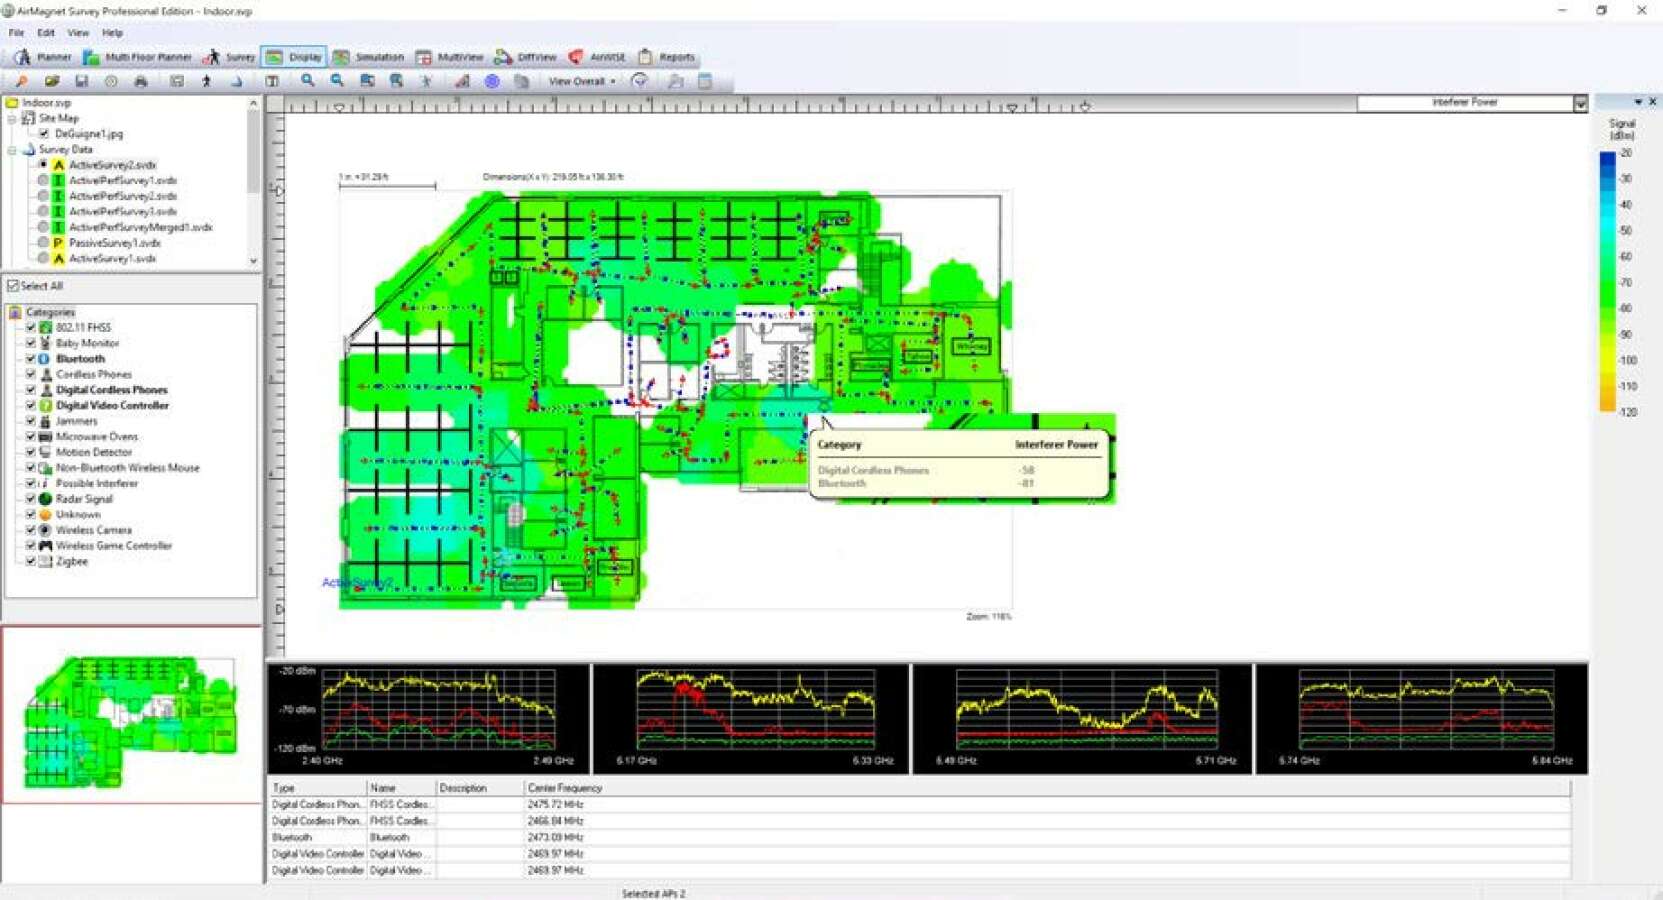Screen dimensions: 1663x900
Task: Open the View Overall dropdown
Action: (x=582, y=81)
